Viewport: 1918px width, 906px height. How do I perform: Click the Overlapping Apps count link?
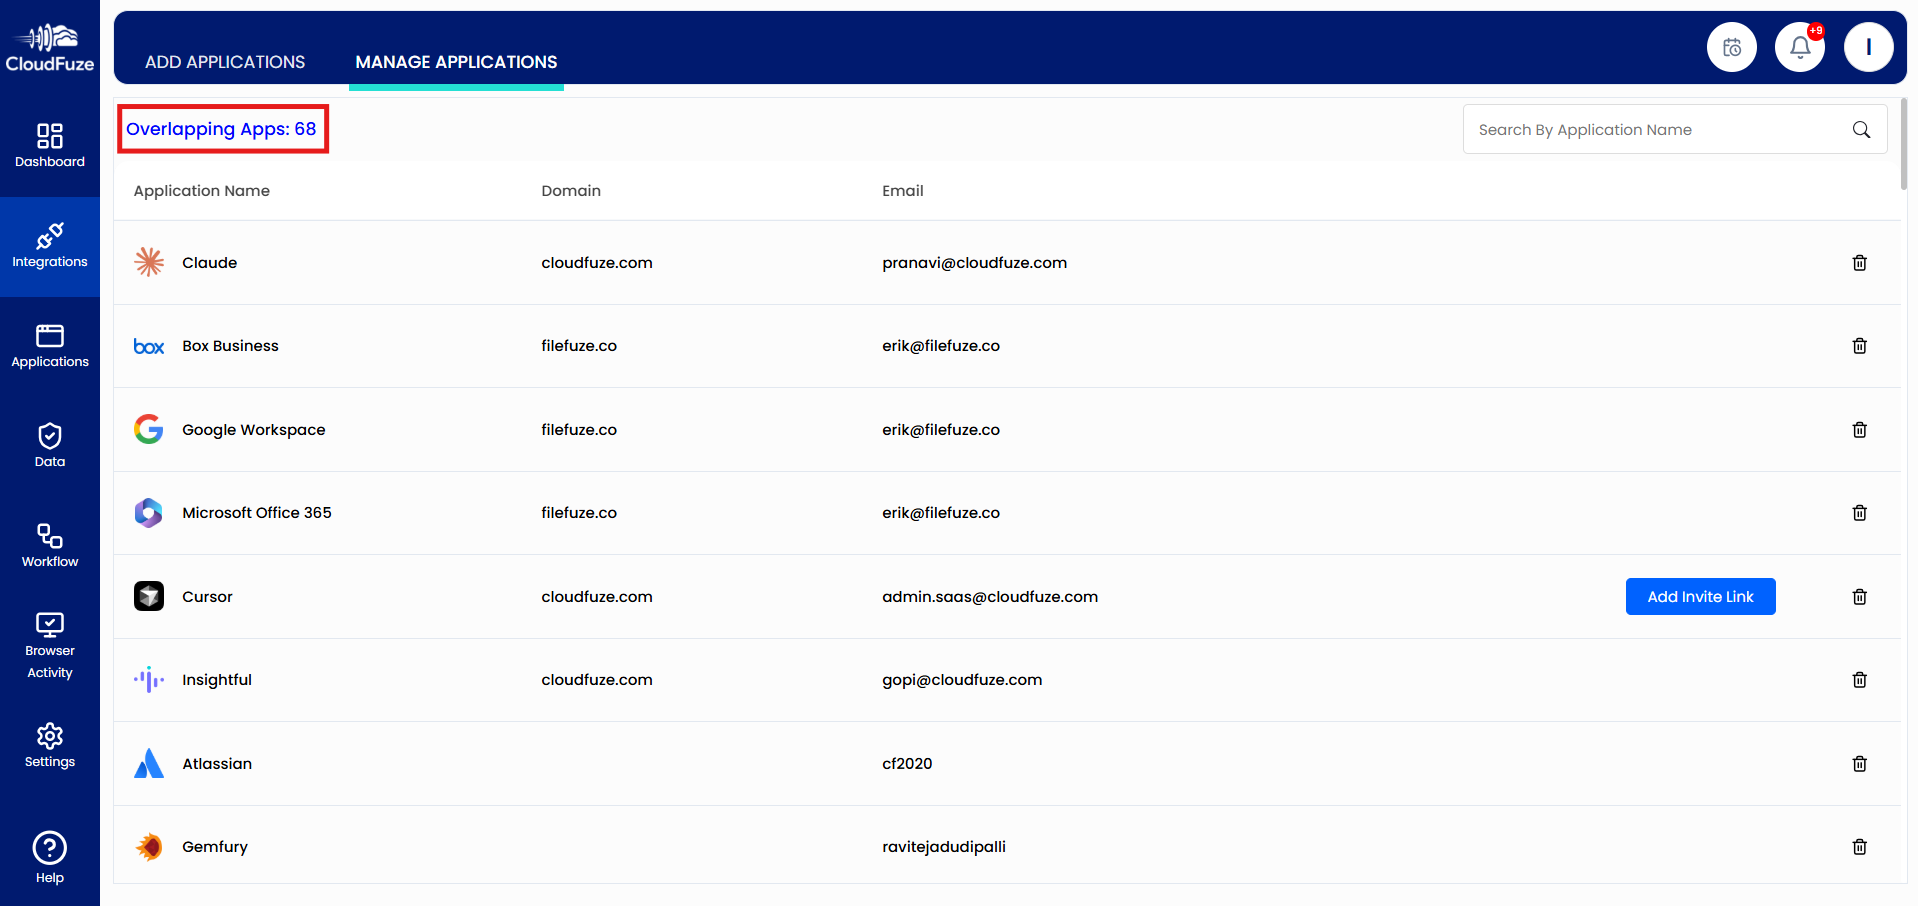(222, 129)
